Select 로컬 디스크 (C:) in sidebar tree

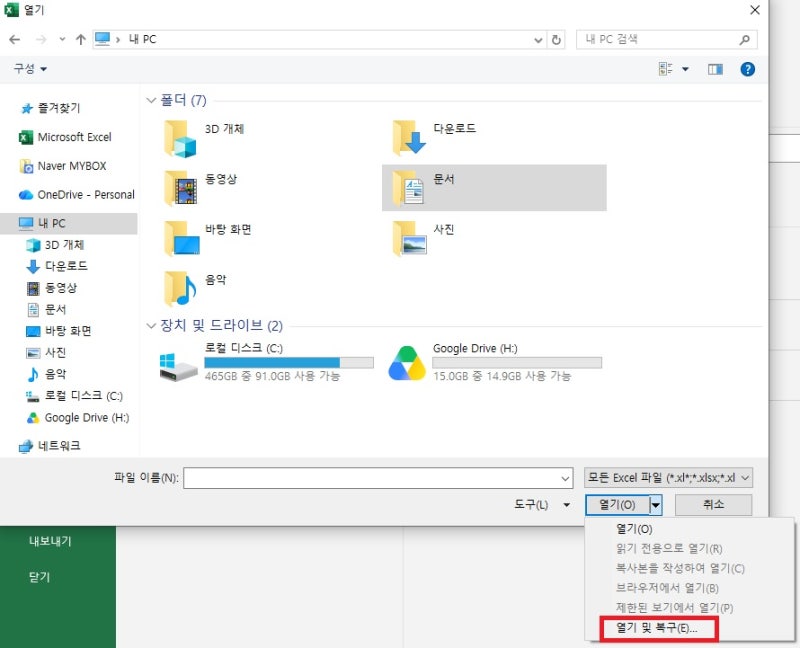(x=74, y=396)
